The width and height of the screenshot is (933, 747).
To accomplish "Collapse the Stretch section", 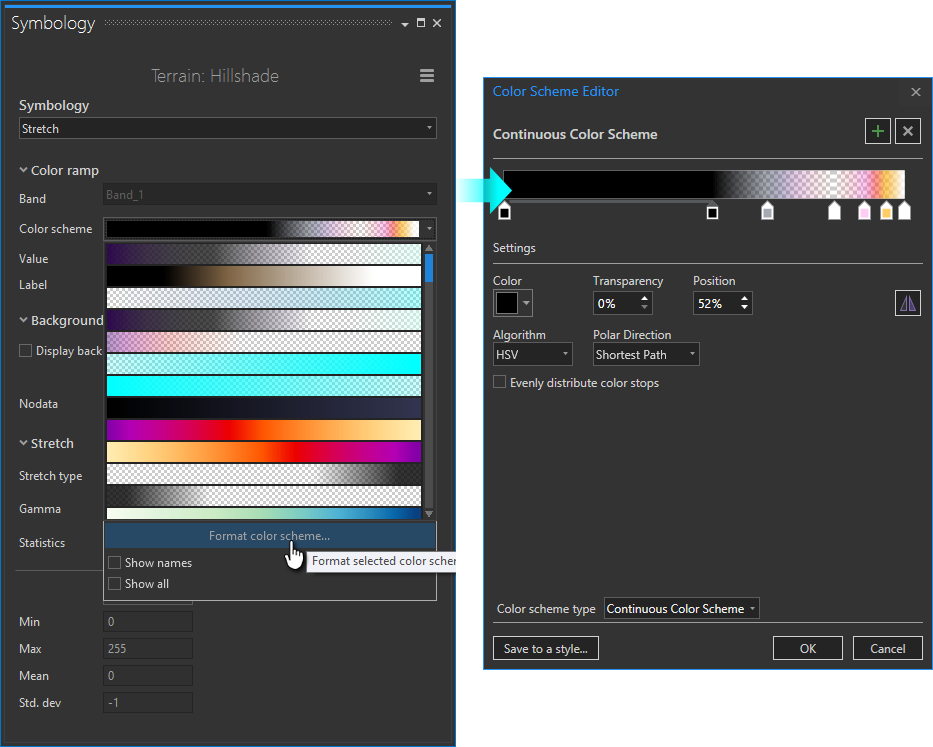I will pyautogui.click(x=23, y=443).
